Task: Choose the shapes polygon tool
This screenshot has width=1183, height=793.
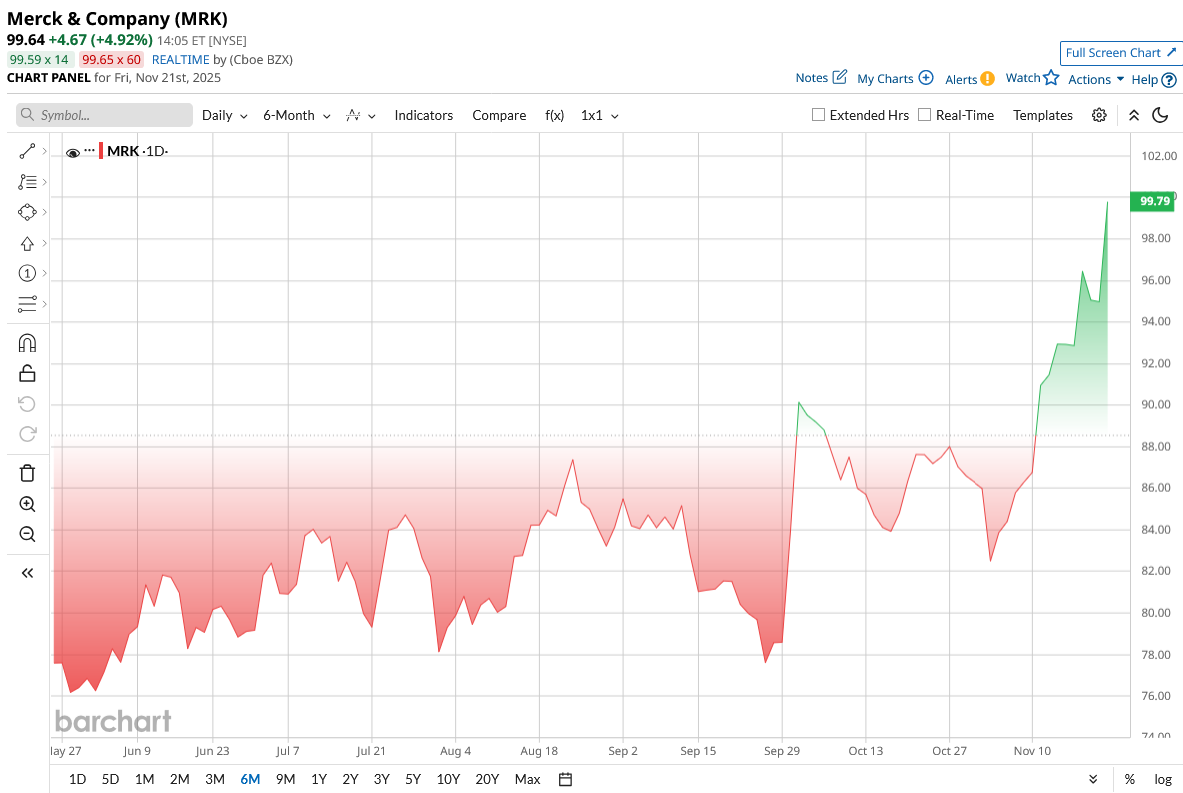Action: 27,212
